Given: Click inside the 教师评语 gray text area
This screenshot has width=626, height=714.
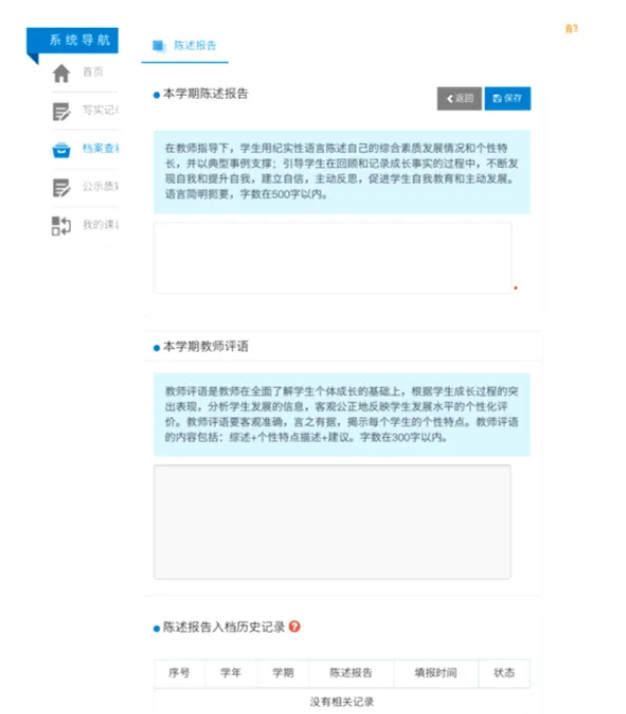Looking at the screenshot, I should click(x=332, y=521).
